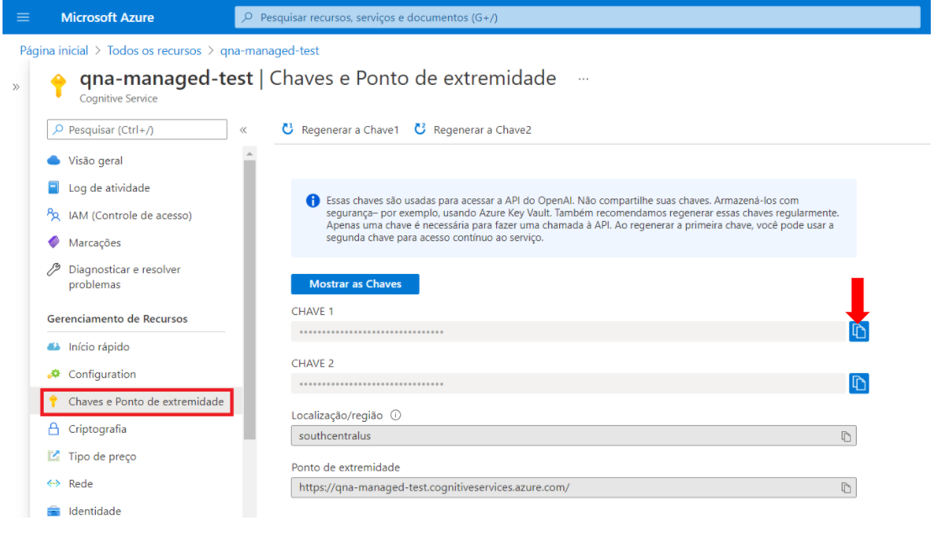The height and width of the screenshot is (542, 940).
Task: Click the large key resource icon in header
Action: (x=58, y=85)
